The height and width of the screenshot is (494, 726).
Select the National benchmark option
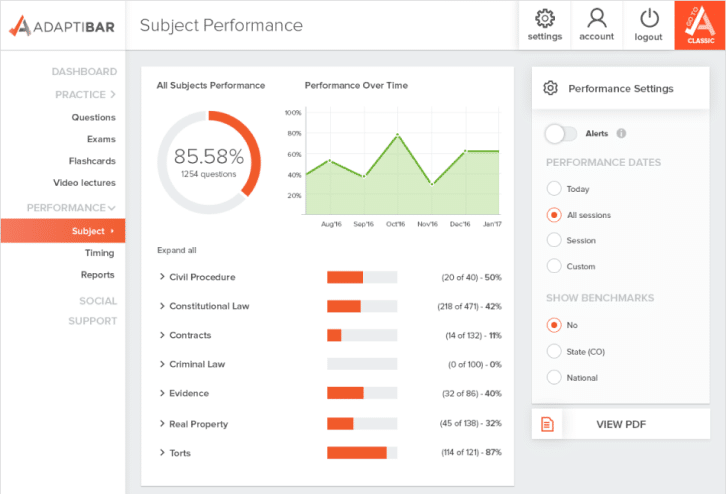(x=554, y=377)
